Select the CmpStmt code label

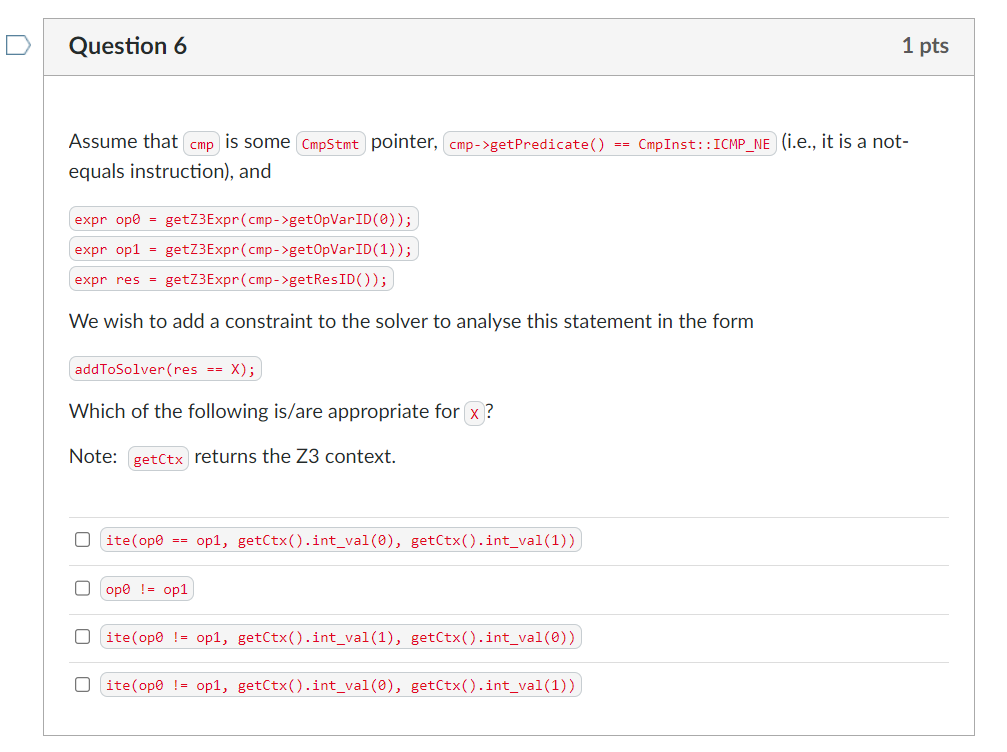tap(330, 143)
